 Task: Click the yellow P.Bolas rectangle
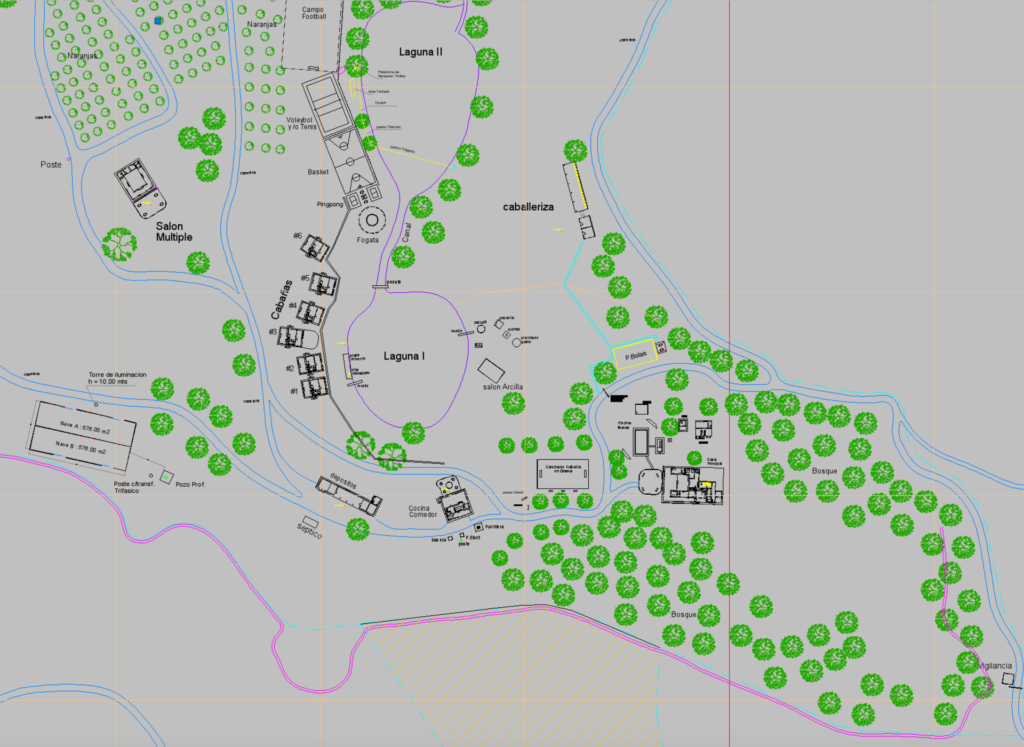[634, 355]
